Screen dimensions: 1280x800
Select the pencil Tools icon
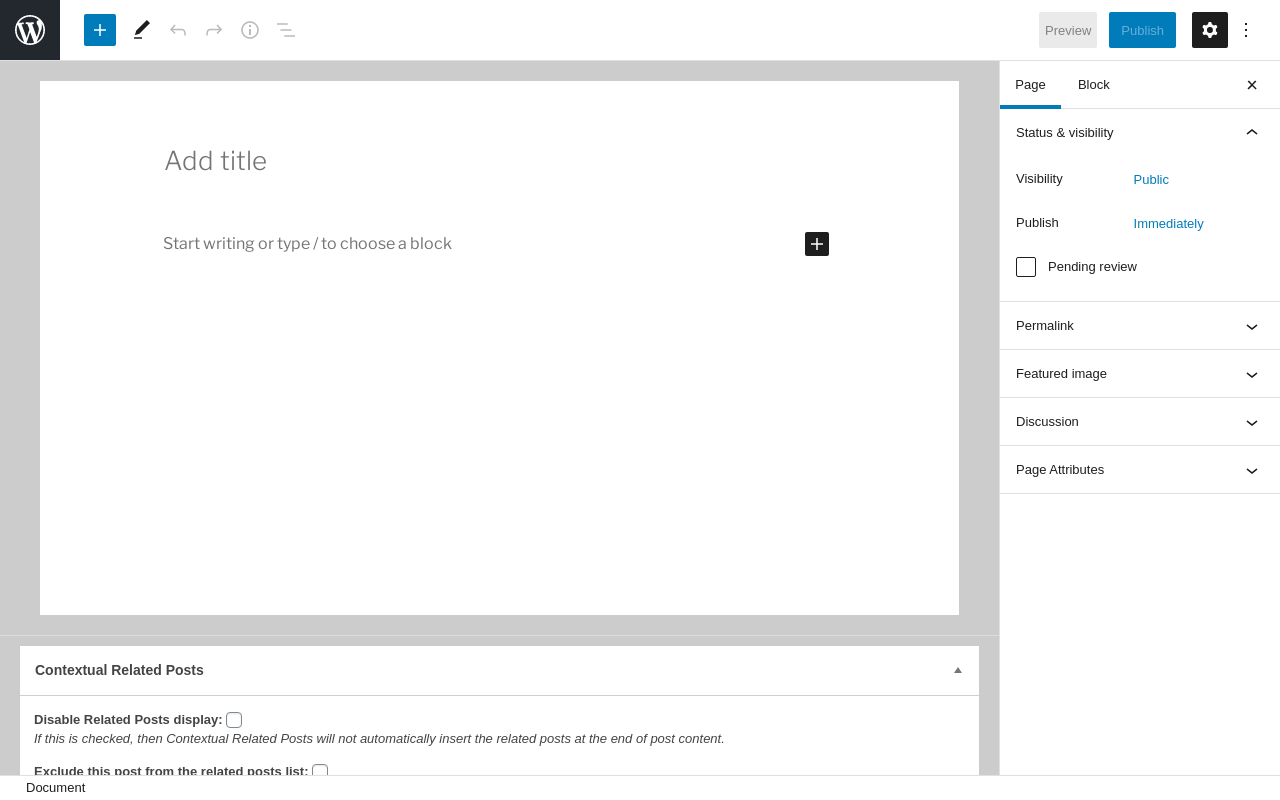[142, 30]
